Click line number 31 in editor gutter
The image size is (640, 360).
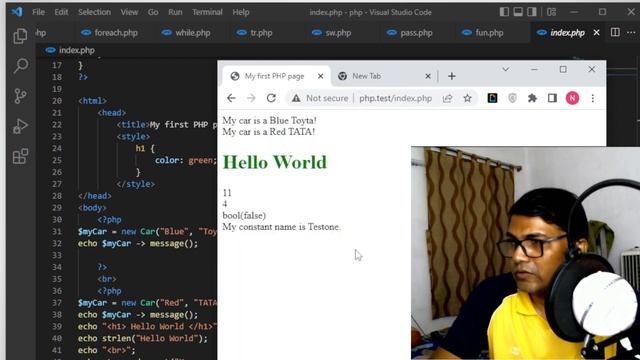pos(57,232)
